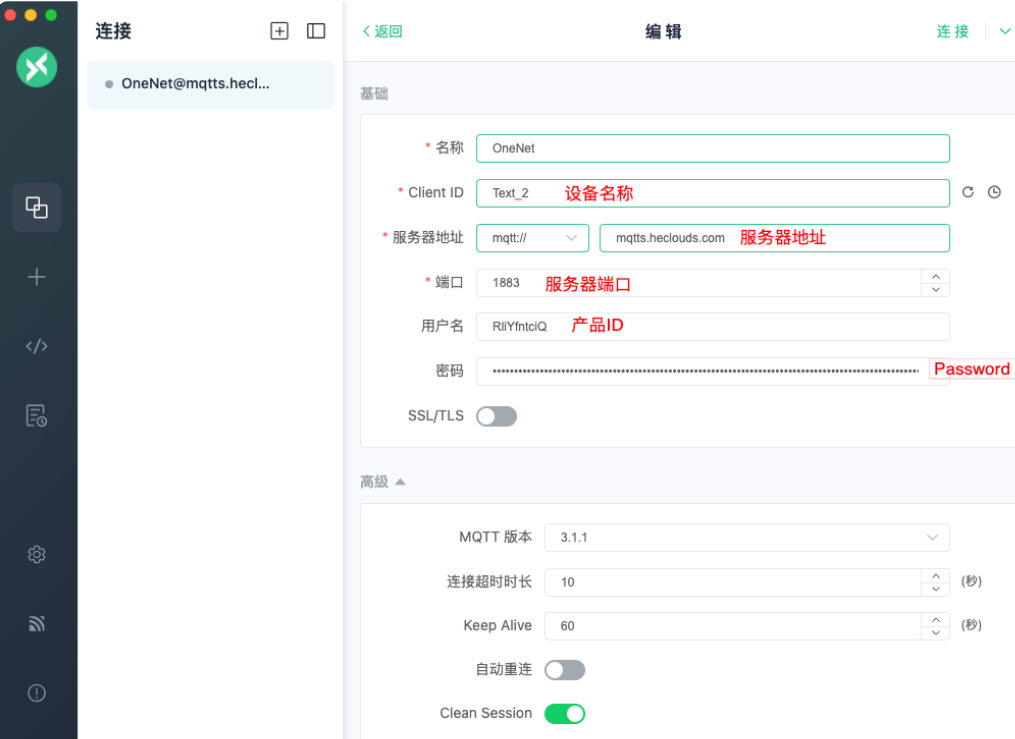
Task: Select the OneNet connection in the list
Action: (x=210, y=86)
